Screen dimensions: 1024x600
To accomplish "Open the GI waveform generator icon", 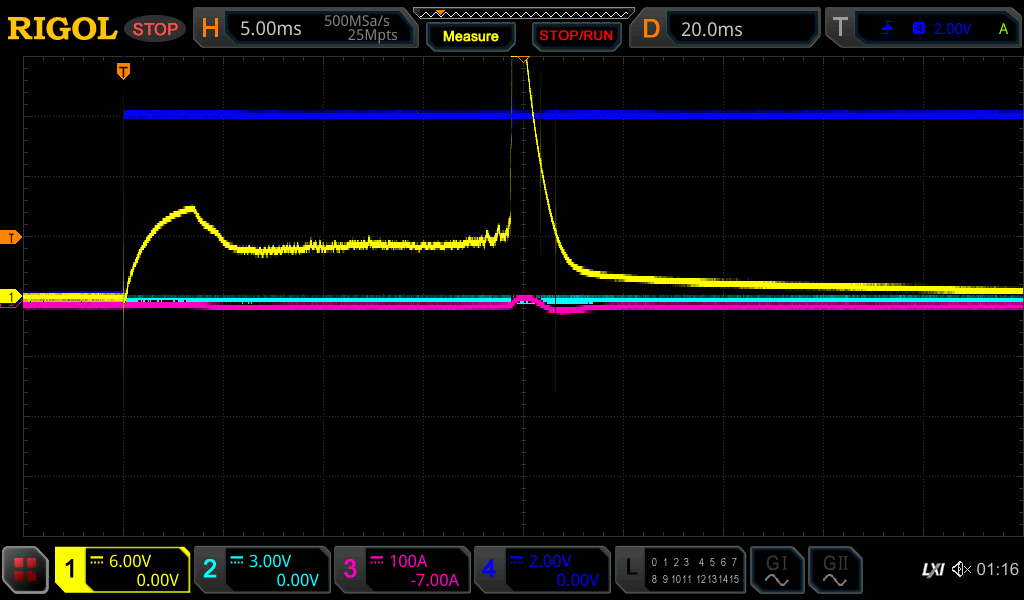I will click(776, 570).
